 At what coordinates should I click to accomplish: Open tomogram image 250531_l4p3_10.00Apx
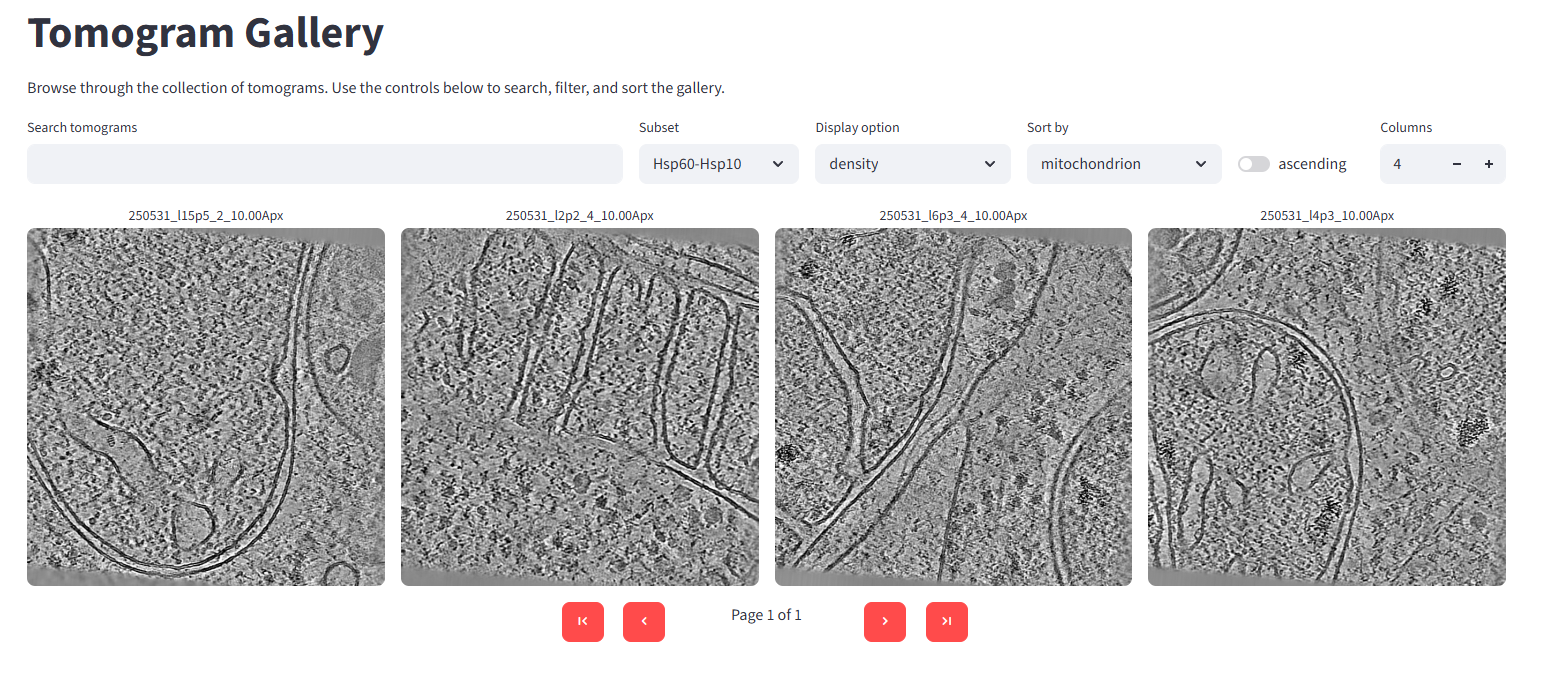[x=1327, y=407]
